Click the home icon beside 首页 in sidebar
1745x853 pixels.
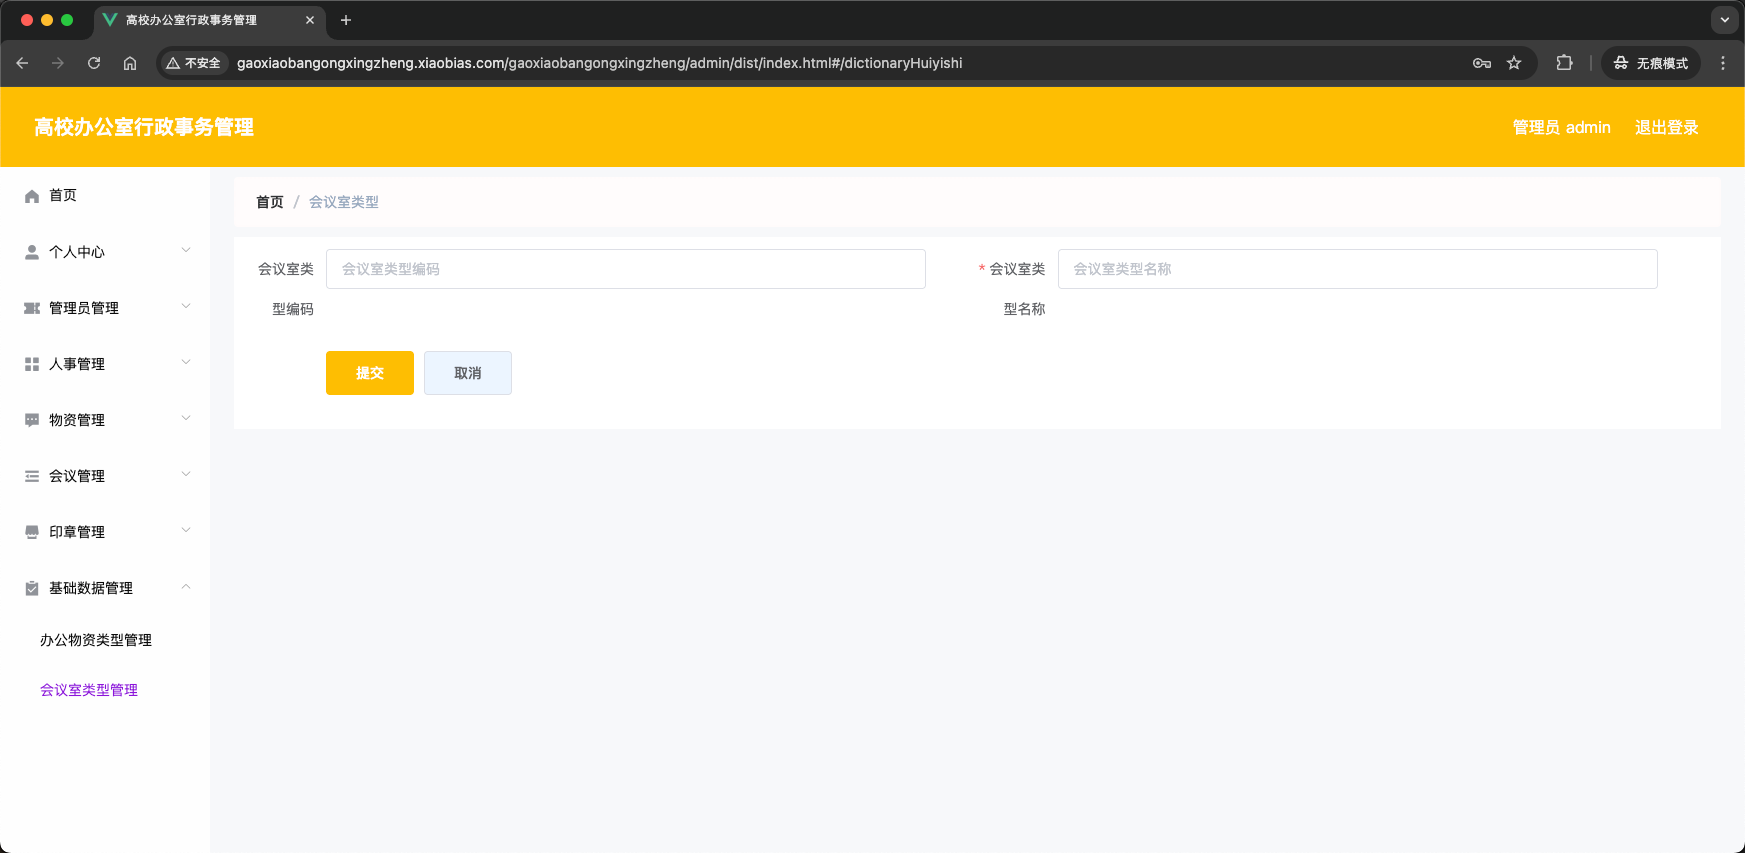coord(32,196)
